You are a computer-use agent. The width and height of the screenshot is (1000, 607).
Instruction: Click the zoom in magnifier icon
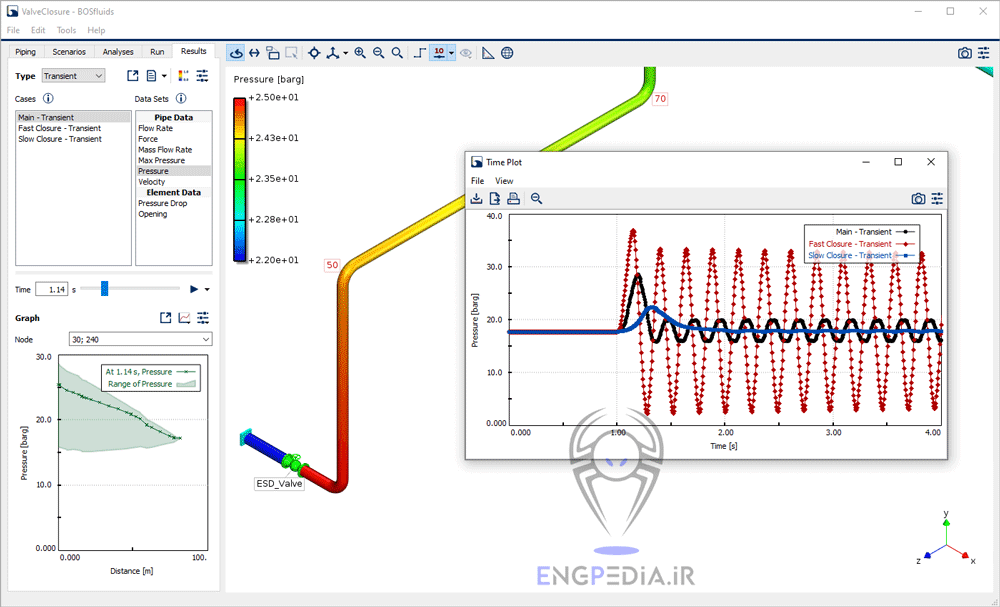click(x=360, y=53)
